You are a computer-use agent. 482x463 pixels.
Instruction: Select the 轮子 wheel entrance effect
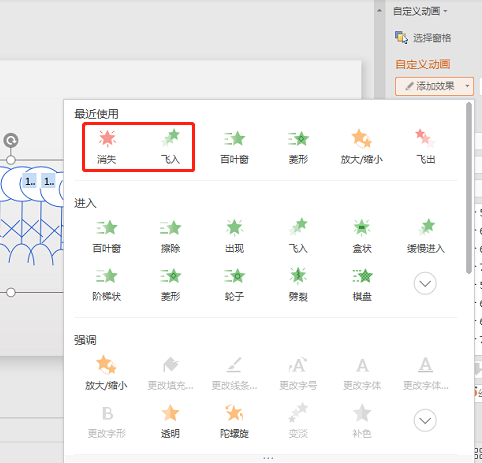pos(234,284)
